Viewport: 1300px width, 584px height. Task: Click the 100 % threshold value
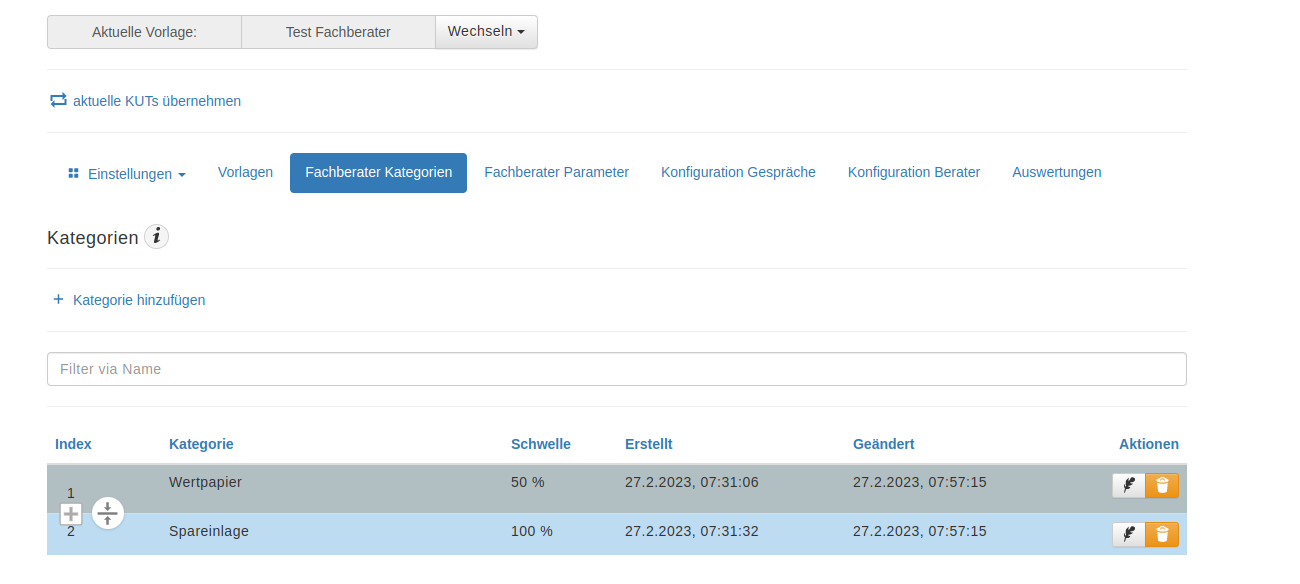[x=532, y=531]
